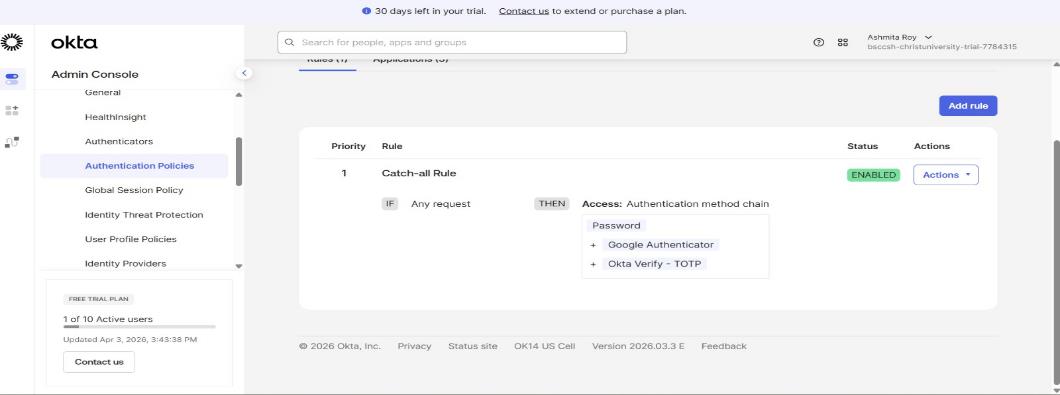Open the Ashmita Roy account dropdown
Image resolution: width=1060 pixels, height=395 pixels.
[942, 42]
